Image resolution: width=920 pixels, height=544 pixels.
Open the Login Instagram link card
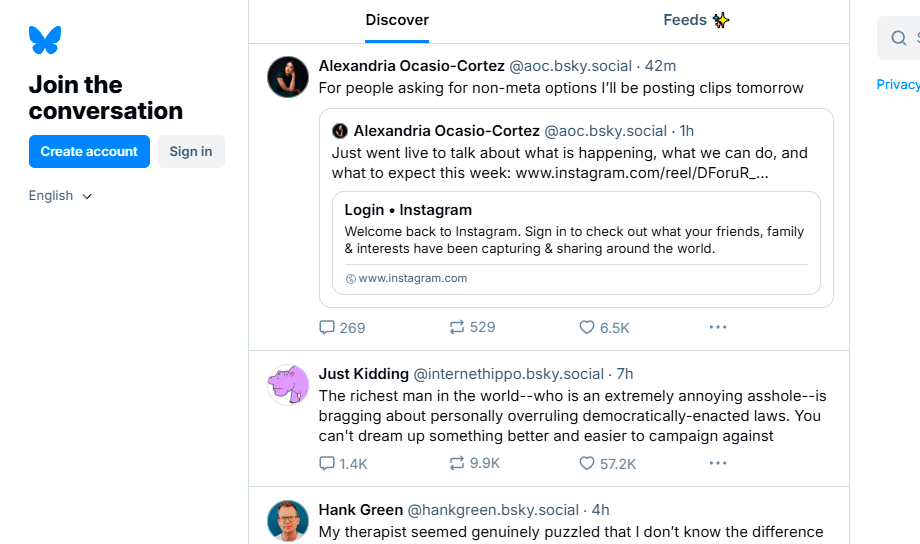(576, 243)
